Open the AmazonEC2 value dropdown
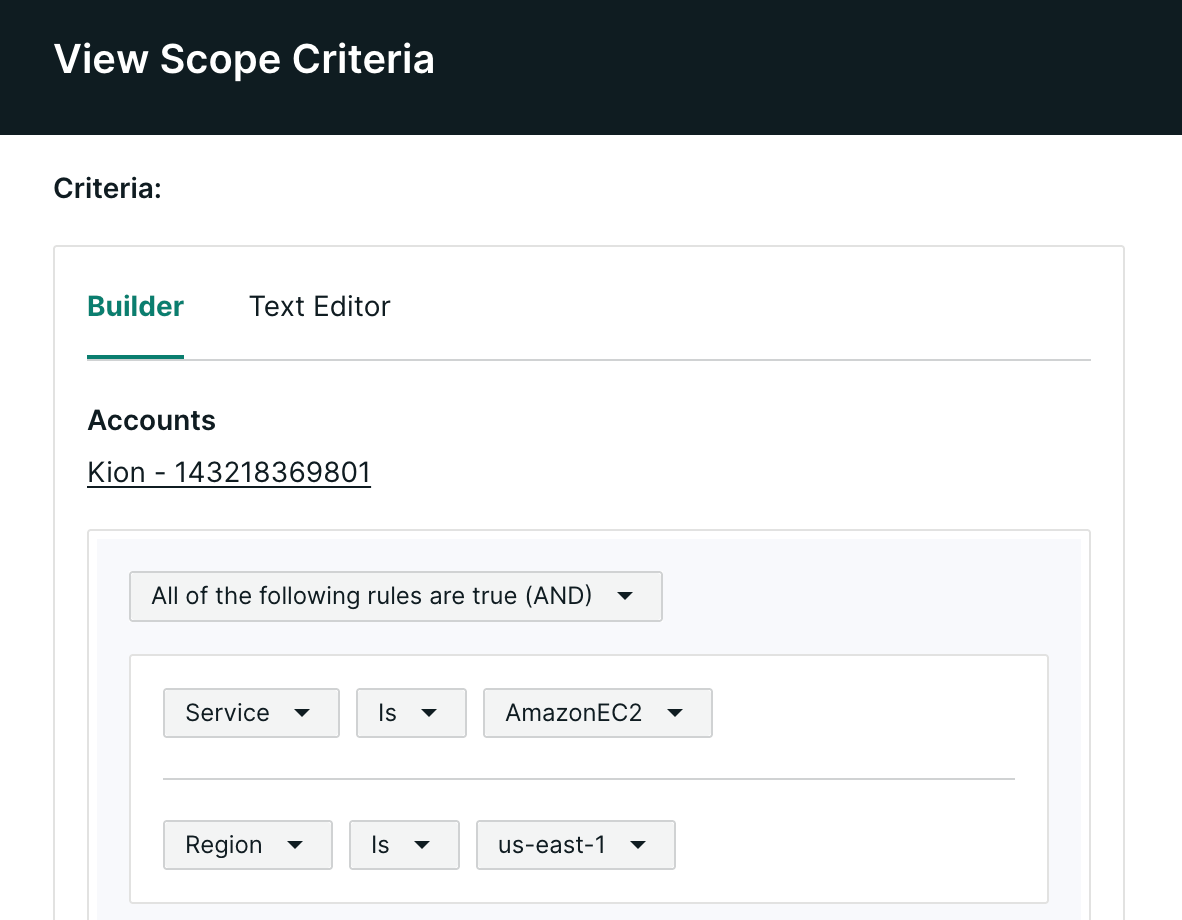 coord(598,713)
